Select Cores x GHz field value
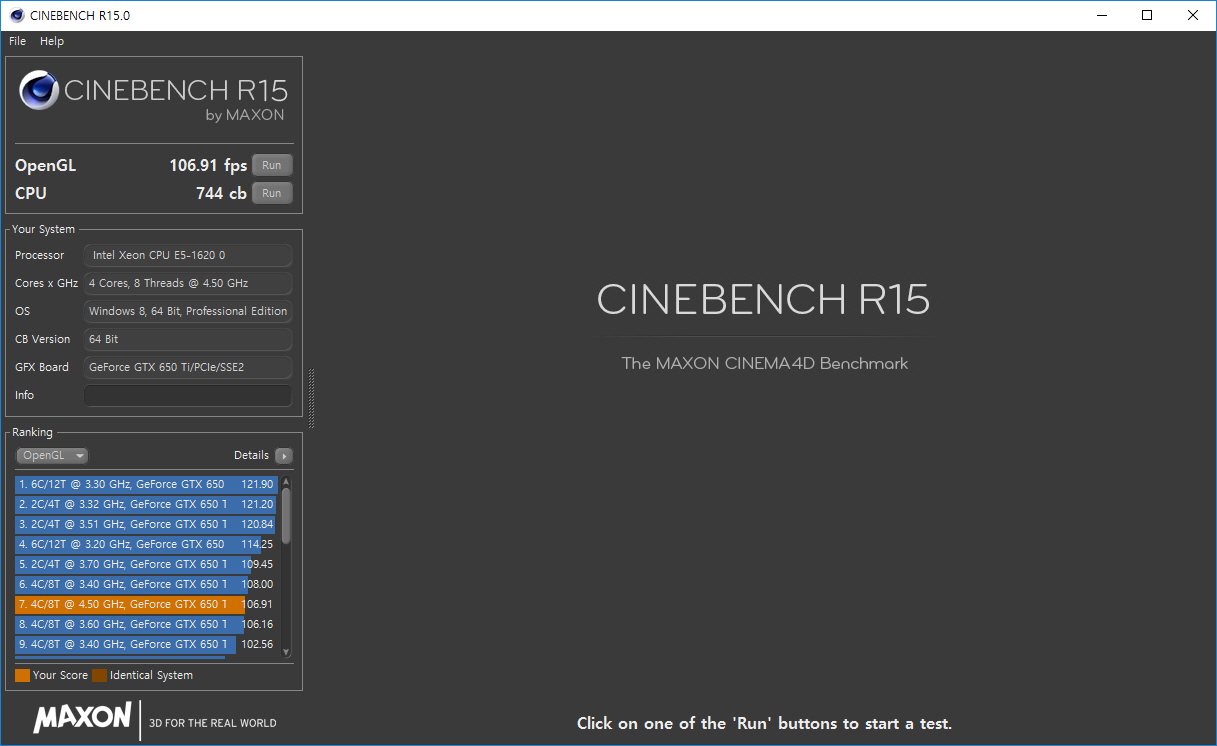The image size is (1217, 746). click(x=188, y=283)
